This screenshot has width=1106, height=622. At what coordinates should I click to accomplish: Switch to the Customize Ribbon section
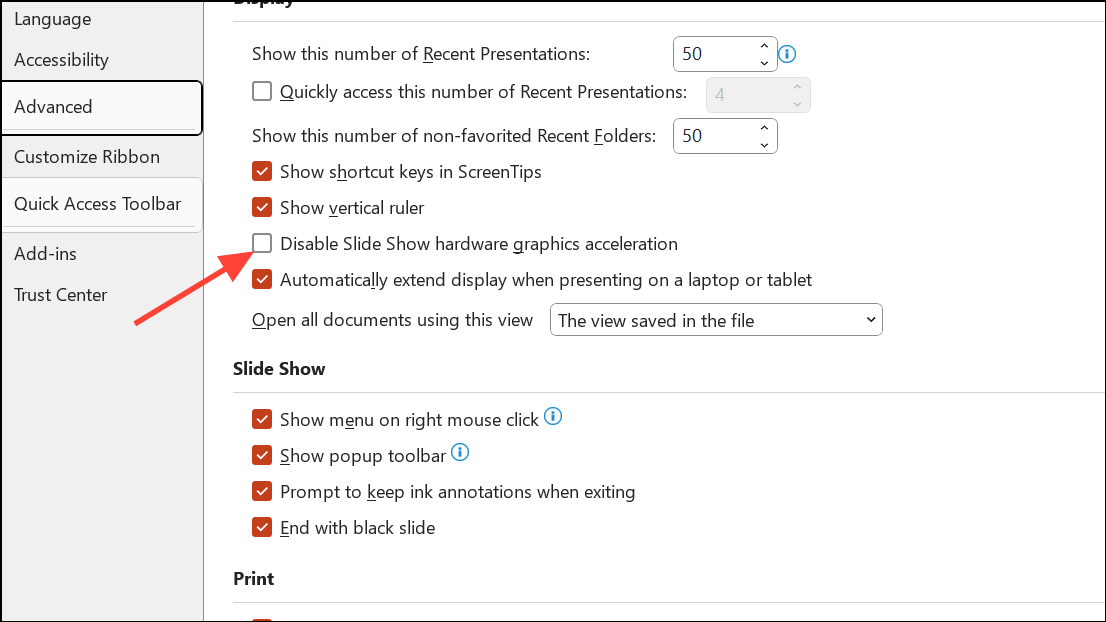coord(86,156)
